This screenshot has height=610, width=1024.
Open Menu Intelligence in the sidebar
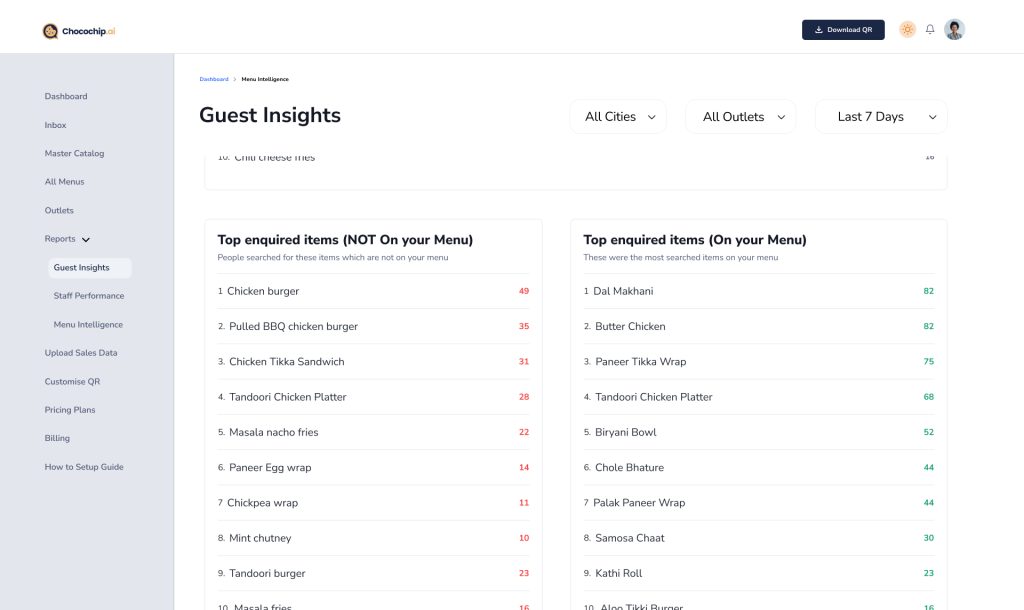(88, 325)
